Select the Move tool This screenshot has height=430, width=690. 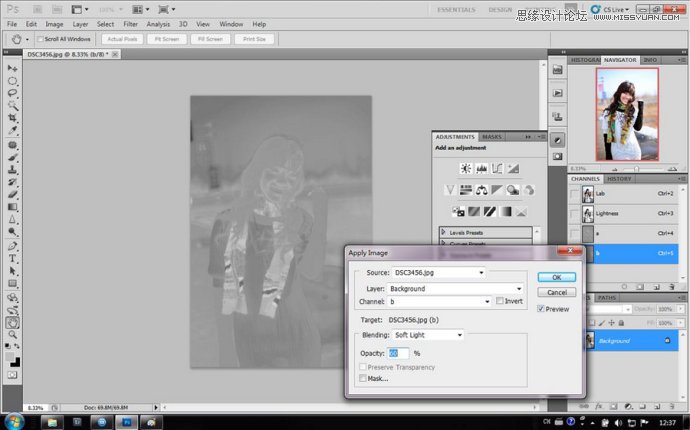[13, 67]
